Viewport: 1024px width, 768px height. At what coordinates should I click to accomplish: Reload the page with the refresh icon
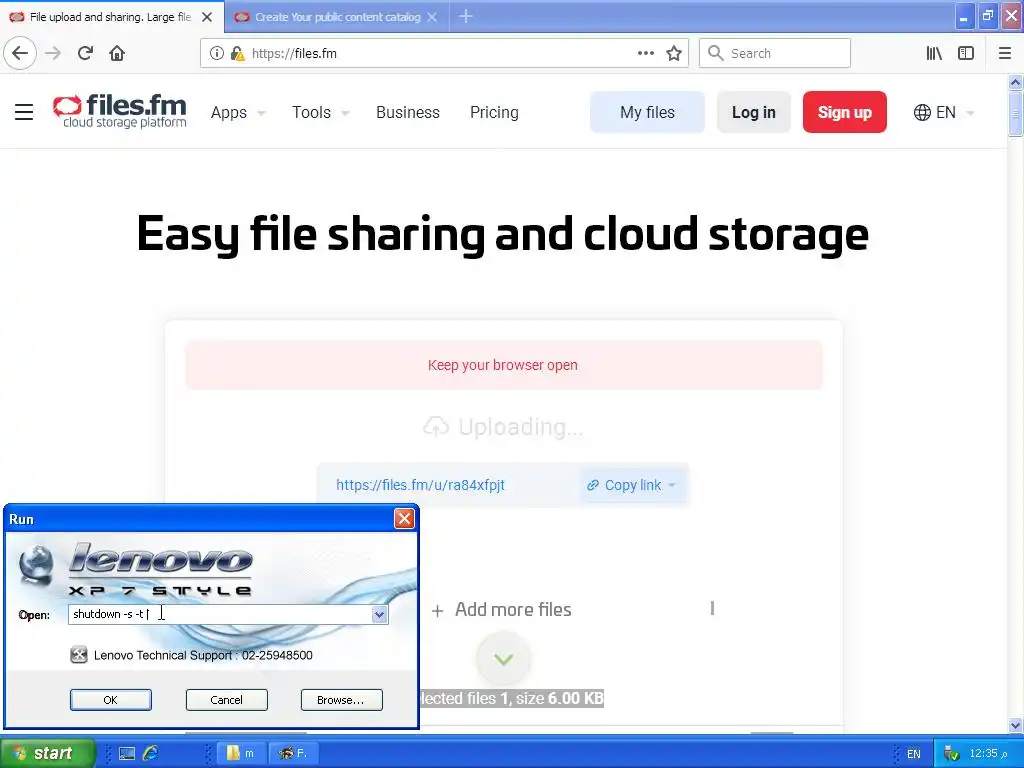86,54
